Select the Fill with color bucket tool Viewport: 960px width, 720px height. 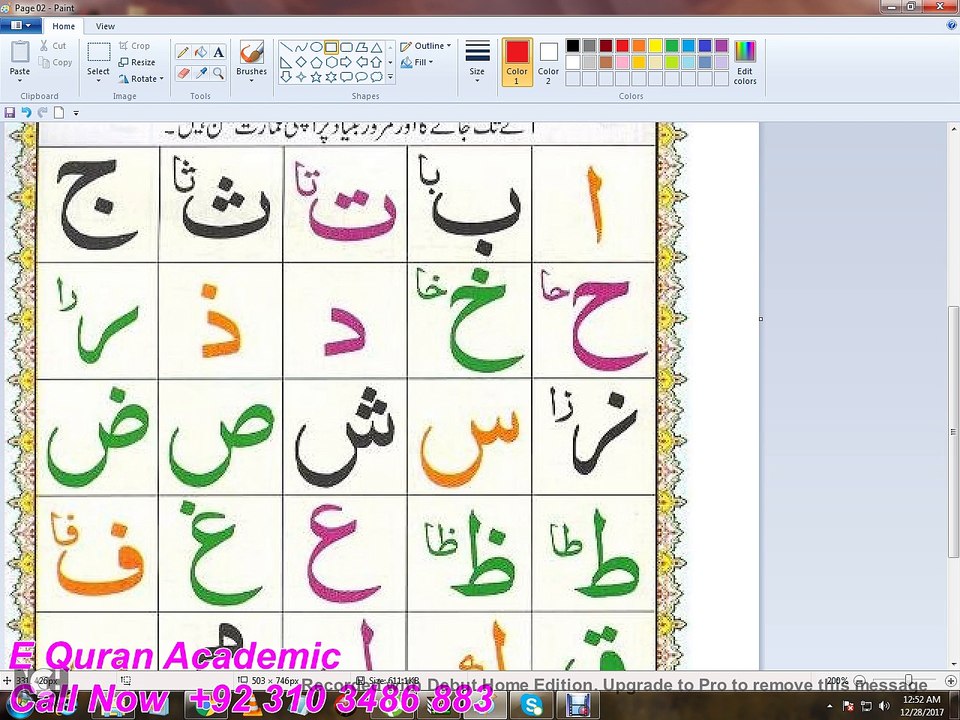200,52
